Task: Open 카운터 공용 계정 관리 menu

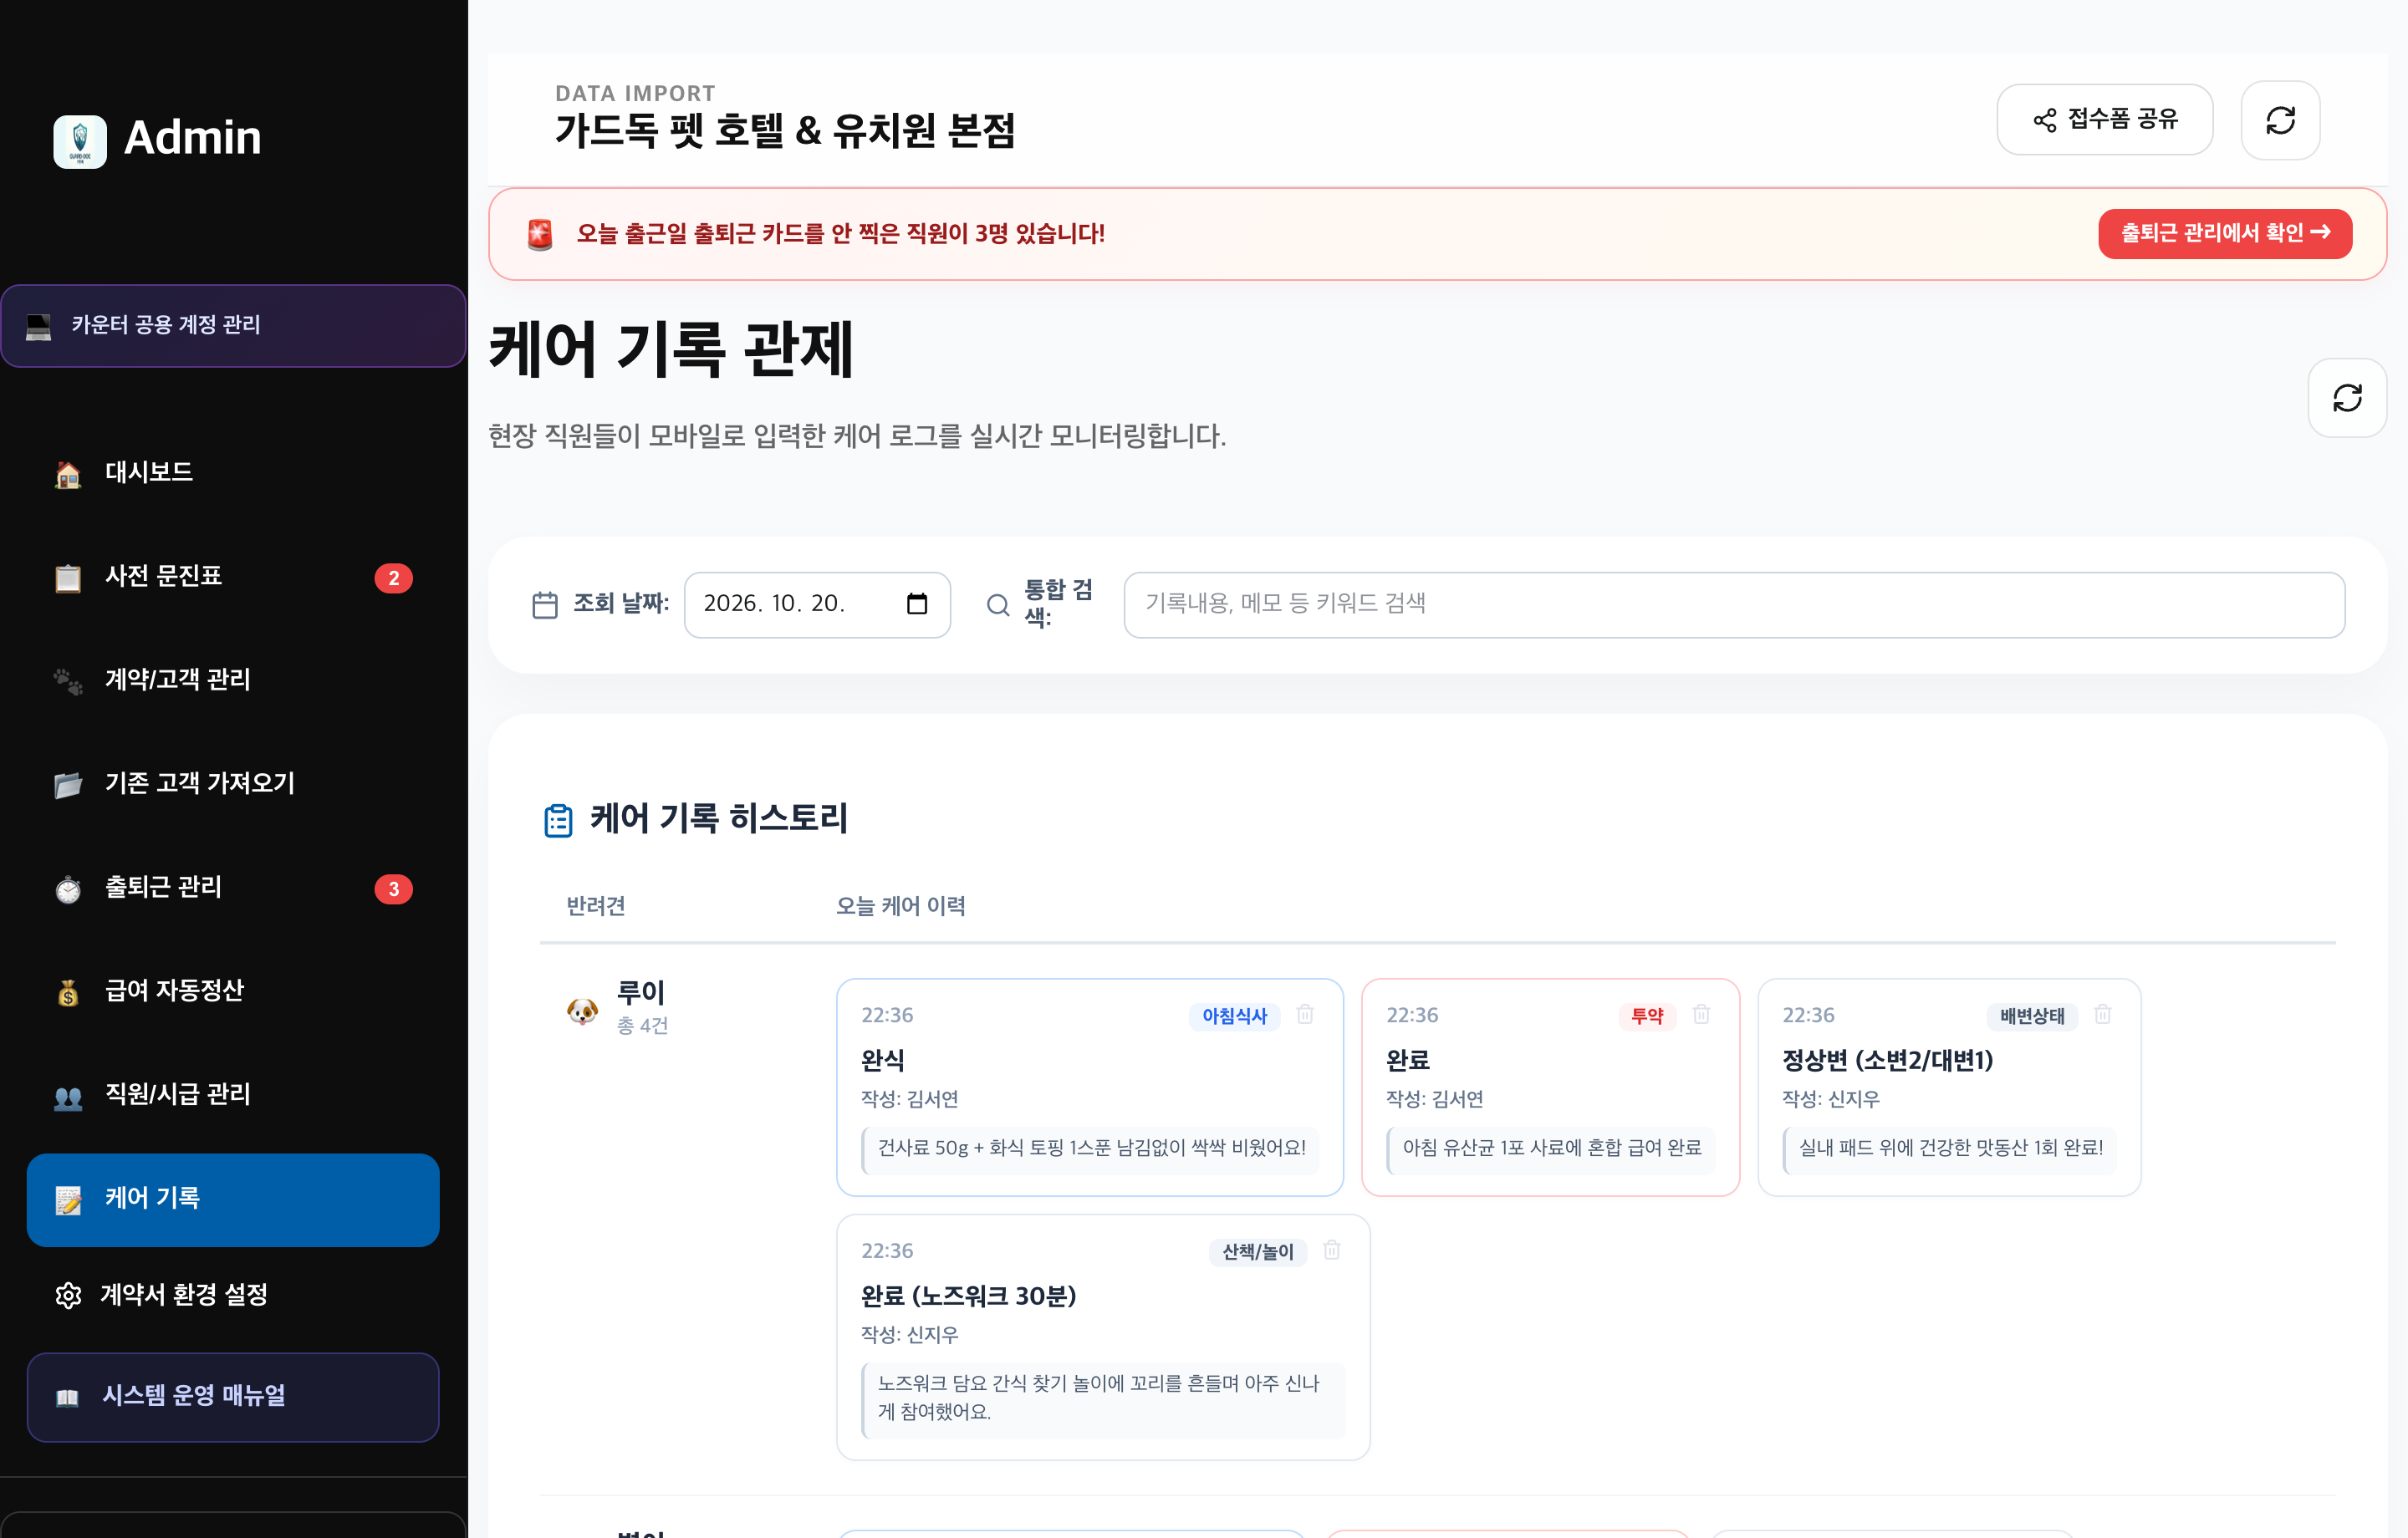Action: (x=233, y=326)
